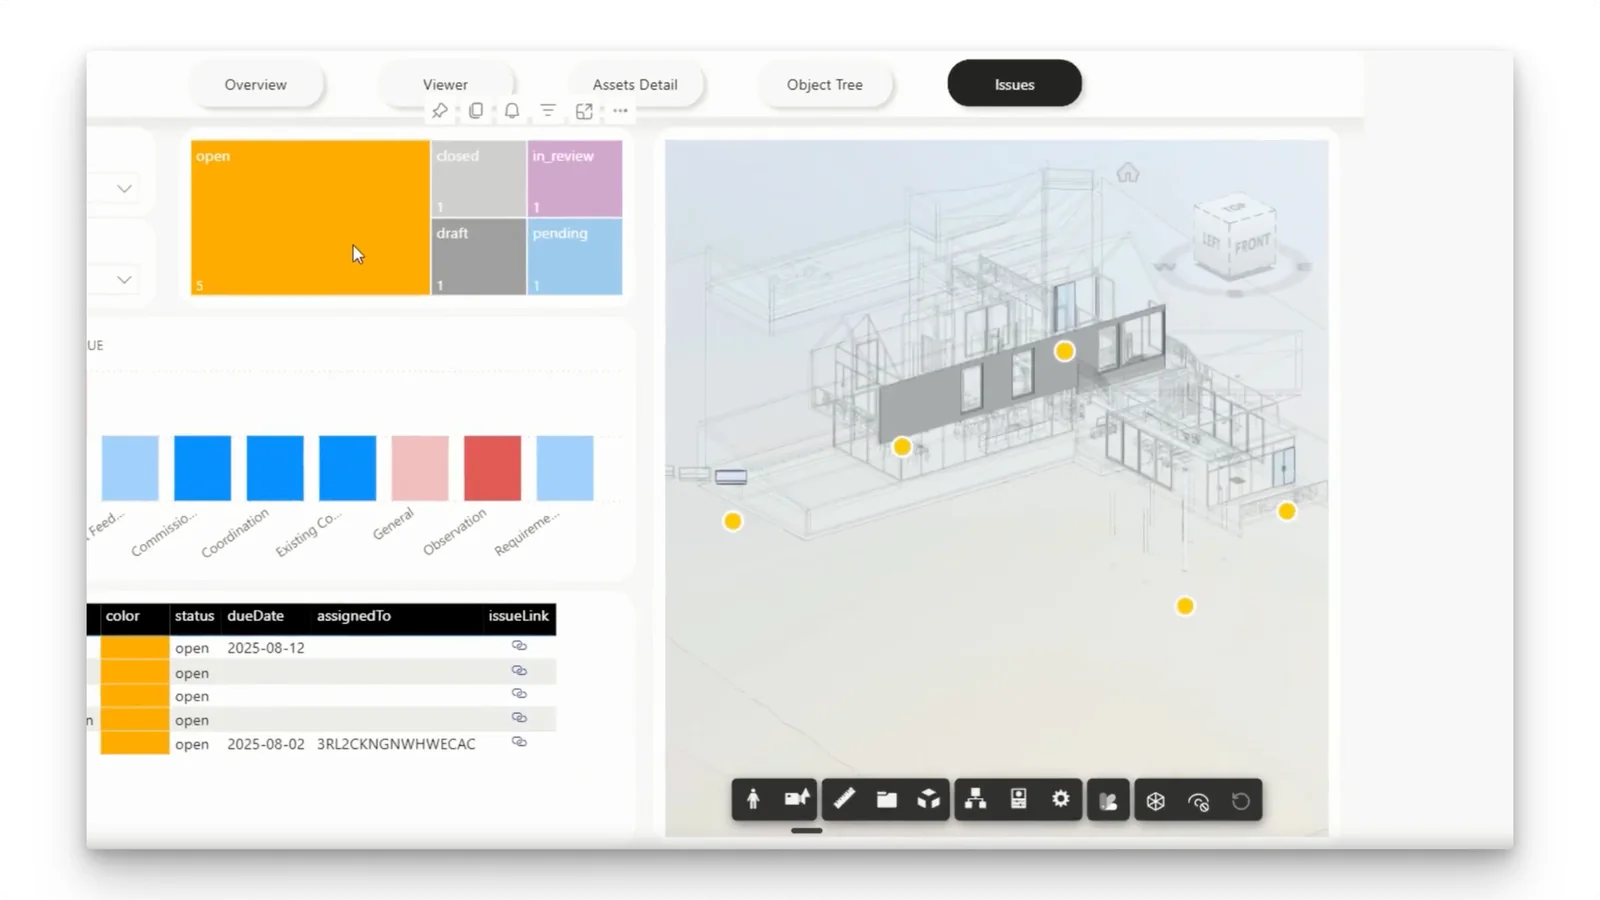The height and width of the screenshot is (900, 1600).
Task: Click the wireframe hexagon cube icon
Action: (x=1155, y=801)
